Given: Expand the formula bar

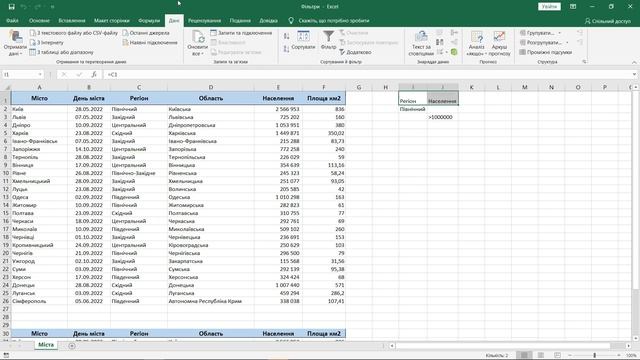Looking at the screenshot, I should coord(634,75).
